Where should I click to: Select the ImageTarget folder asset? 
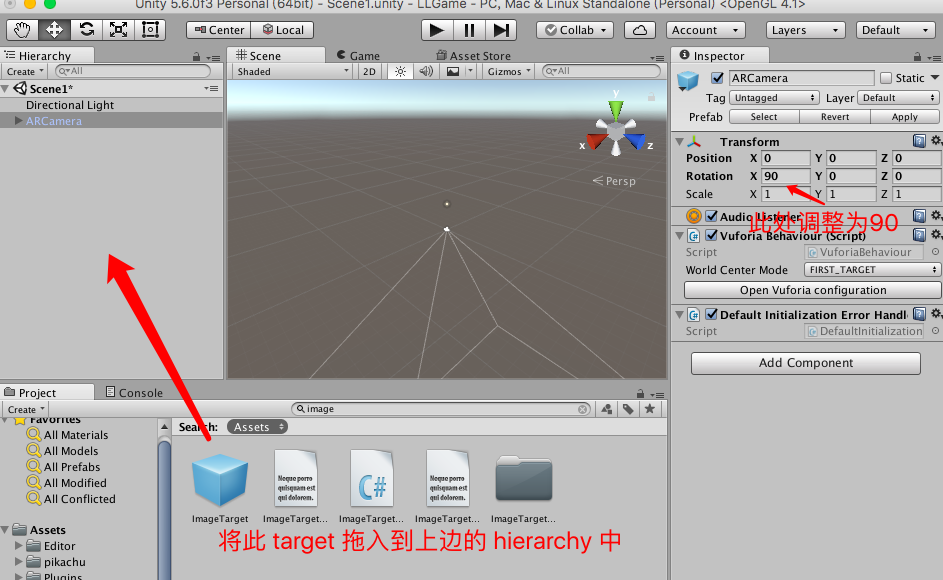pyautogui.click(x=523, y=478)
